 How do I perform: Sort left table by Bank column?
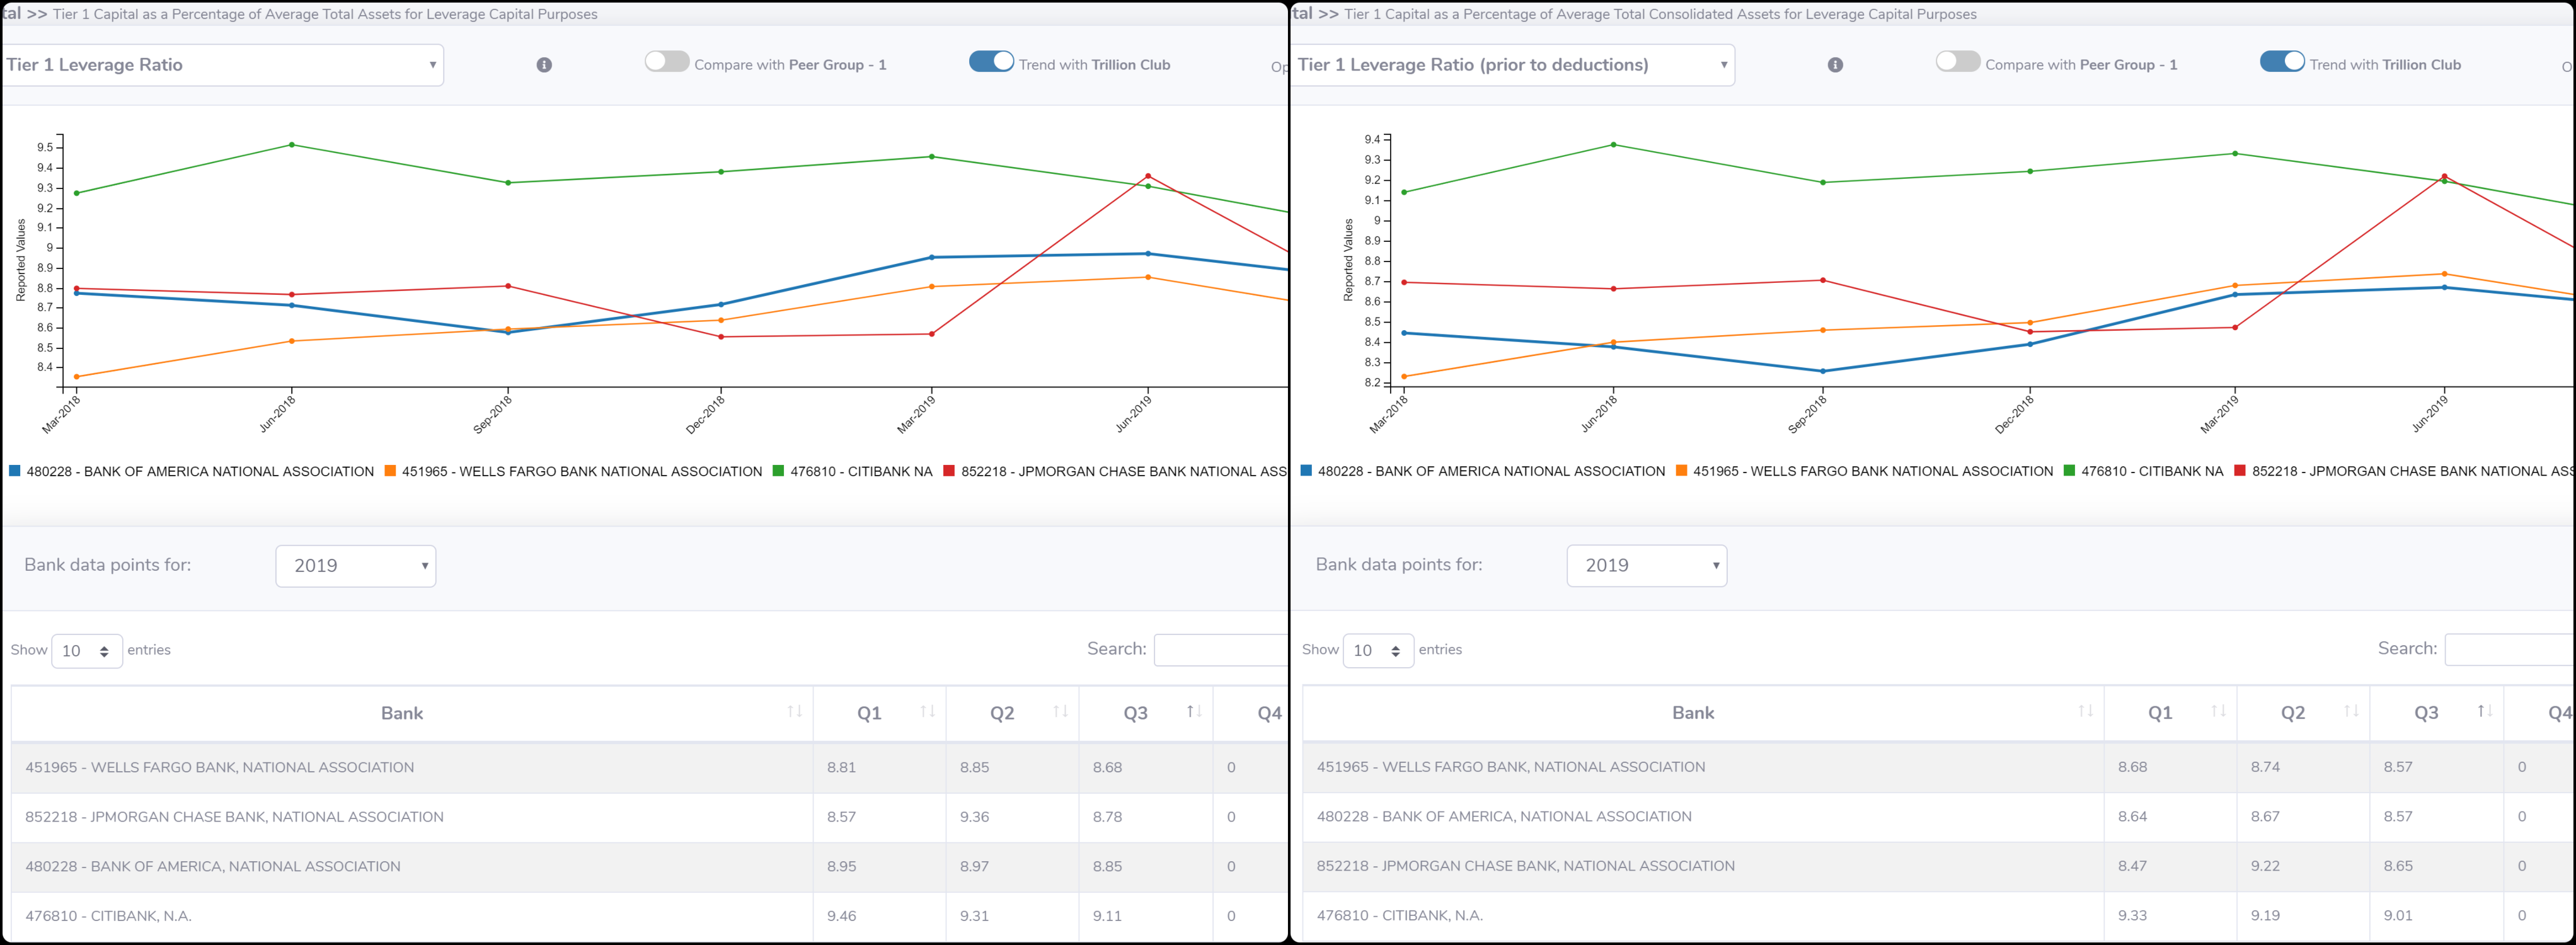pyautogui.click(x=412, y=714)
